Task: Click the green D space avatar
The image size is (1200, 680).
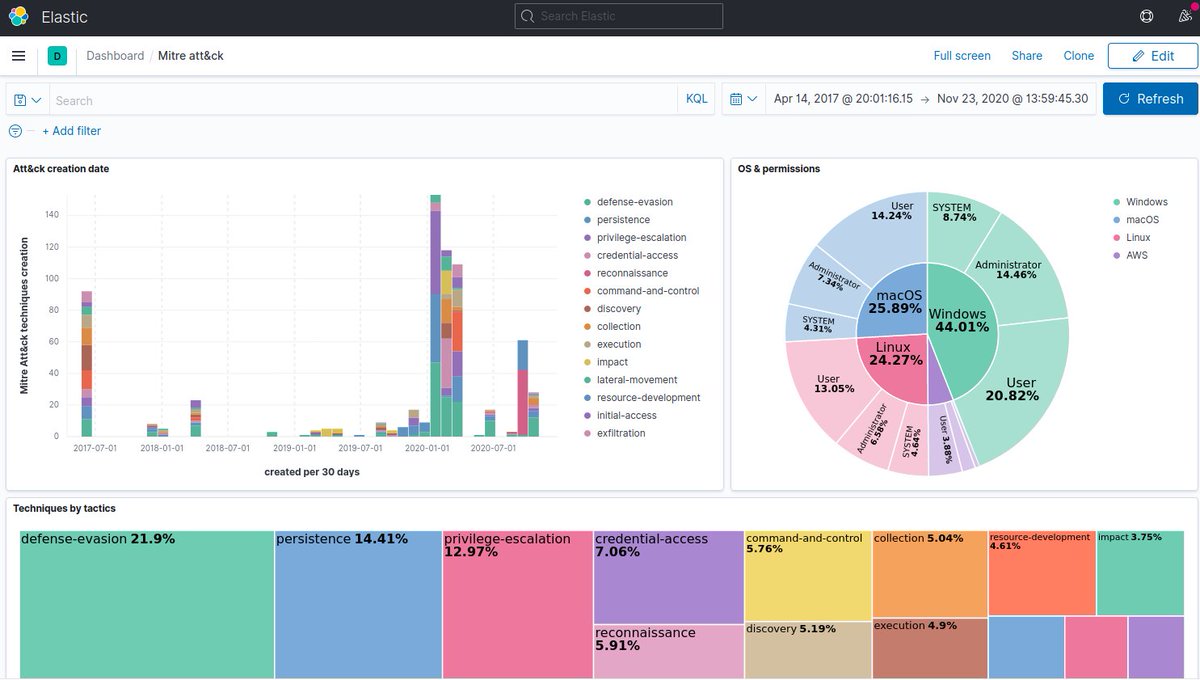Action: pyautogui.click(x=57, y=56)
